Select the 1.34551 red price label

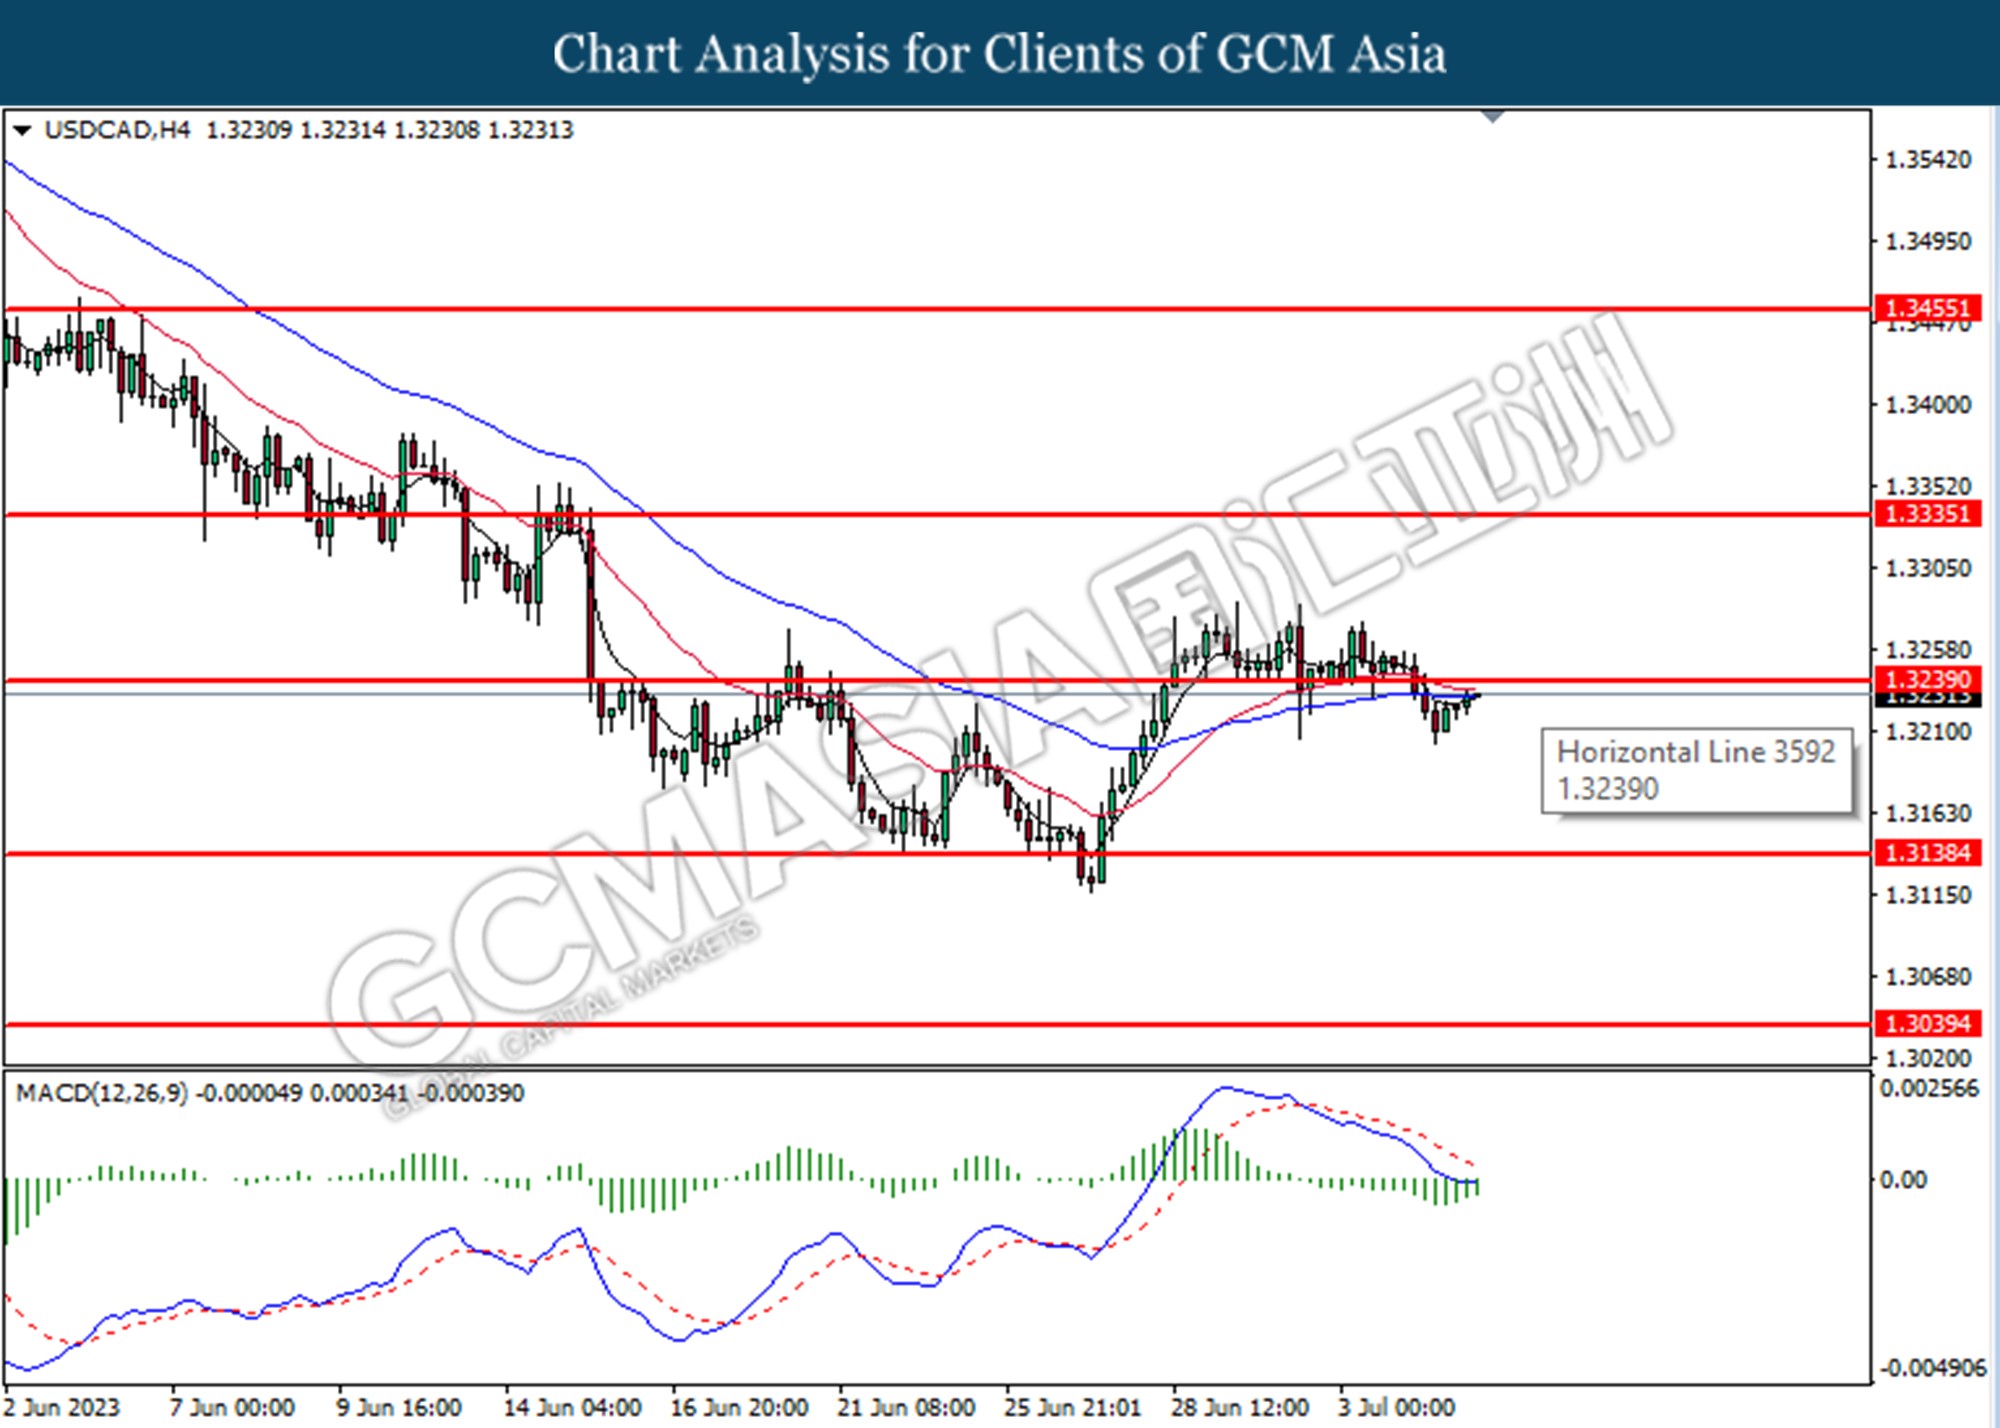click(1928, 308)
